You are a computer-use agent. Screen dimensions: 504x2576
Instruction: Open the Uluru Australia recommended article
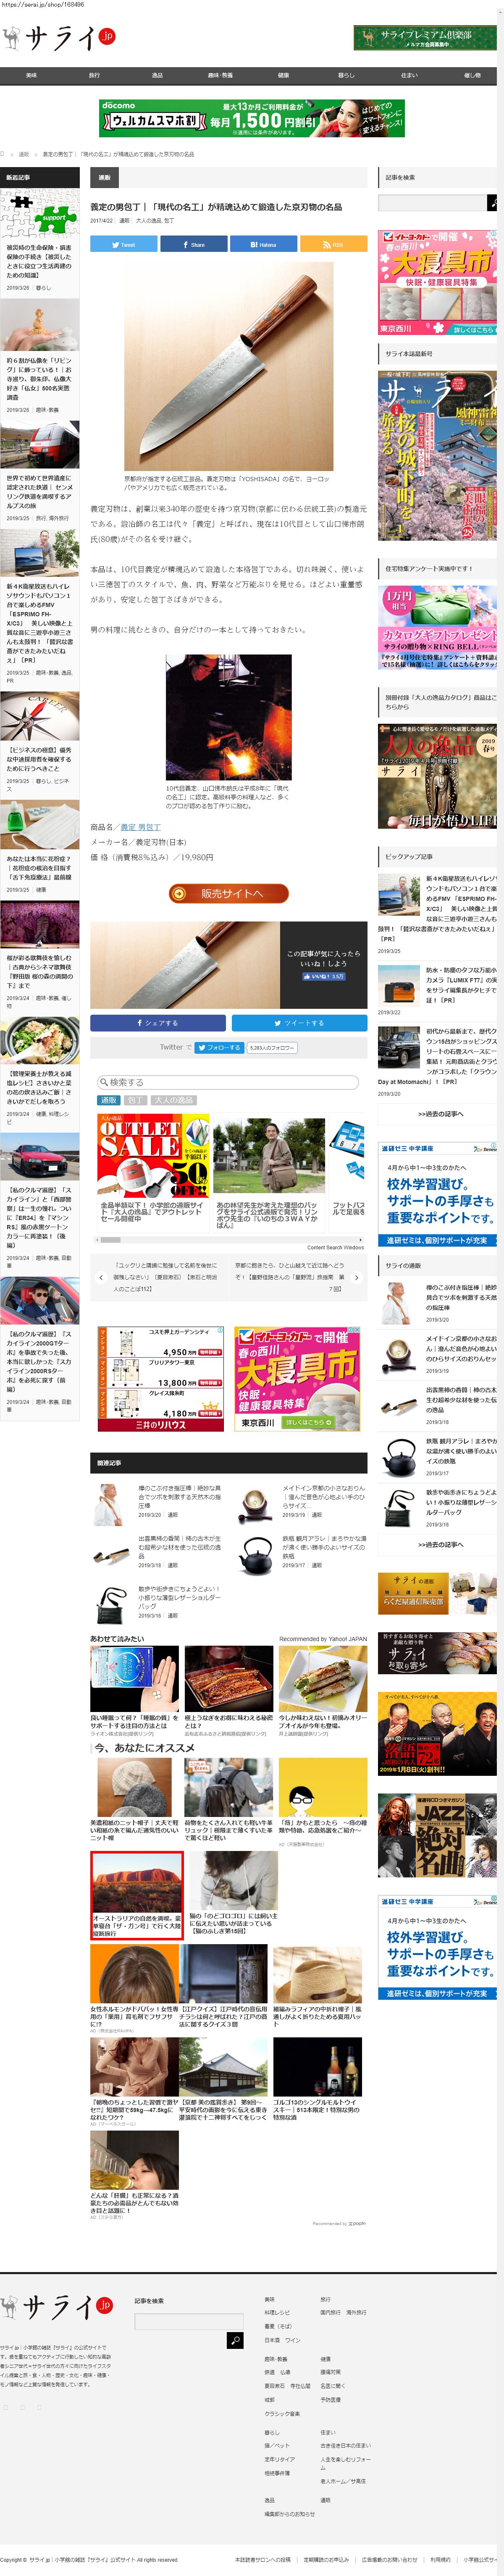(x=136, y=1895)
